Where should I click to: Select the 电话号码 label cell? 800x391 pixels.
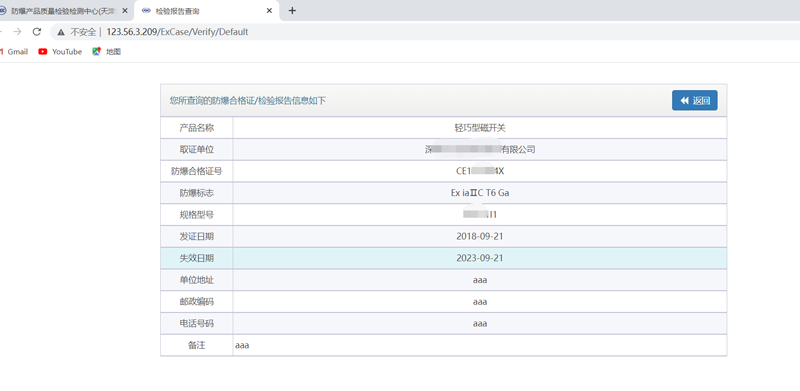point(196,323)
